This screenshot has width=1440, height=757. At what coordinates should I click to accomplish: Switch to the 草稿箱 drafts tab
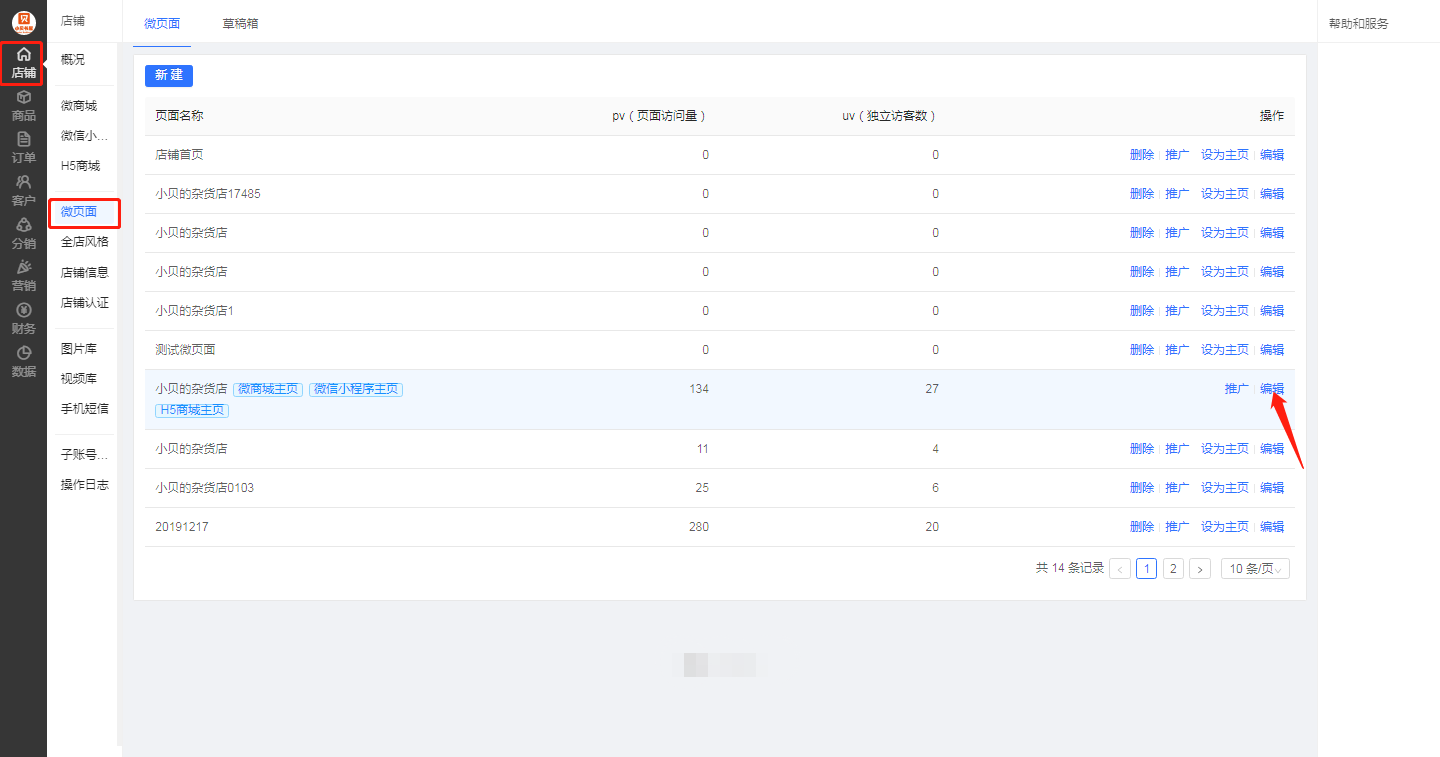click(x=240, y=23)
